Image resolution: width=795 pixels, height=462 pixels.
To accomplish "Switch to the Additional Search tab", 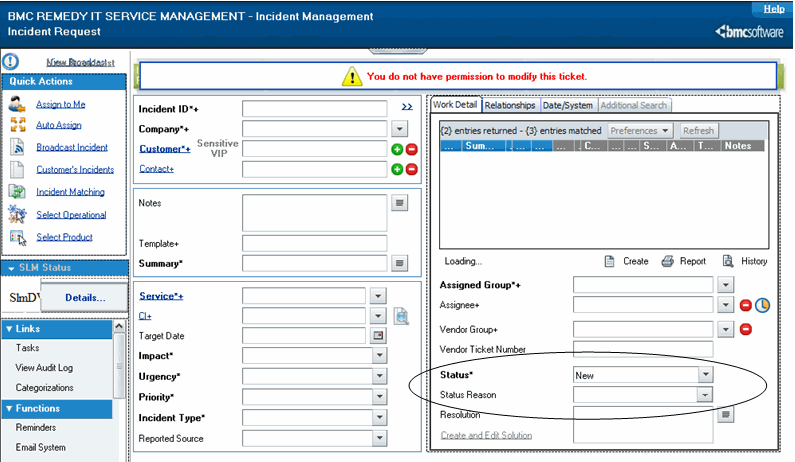I will tap(634, 105).
